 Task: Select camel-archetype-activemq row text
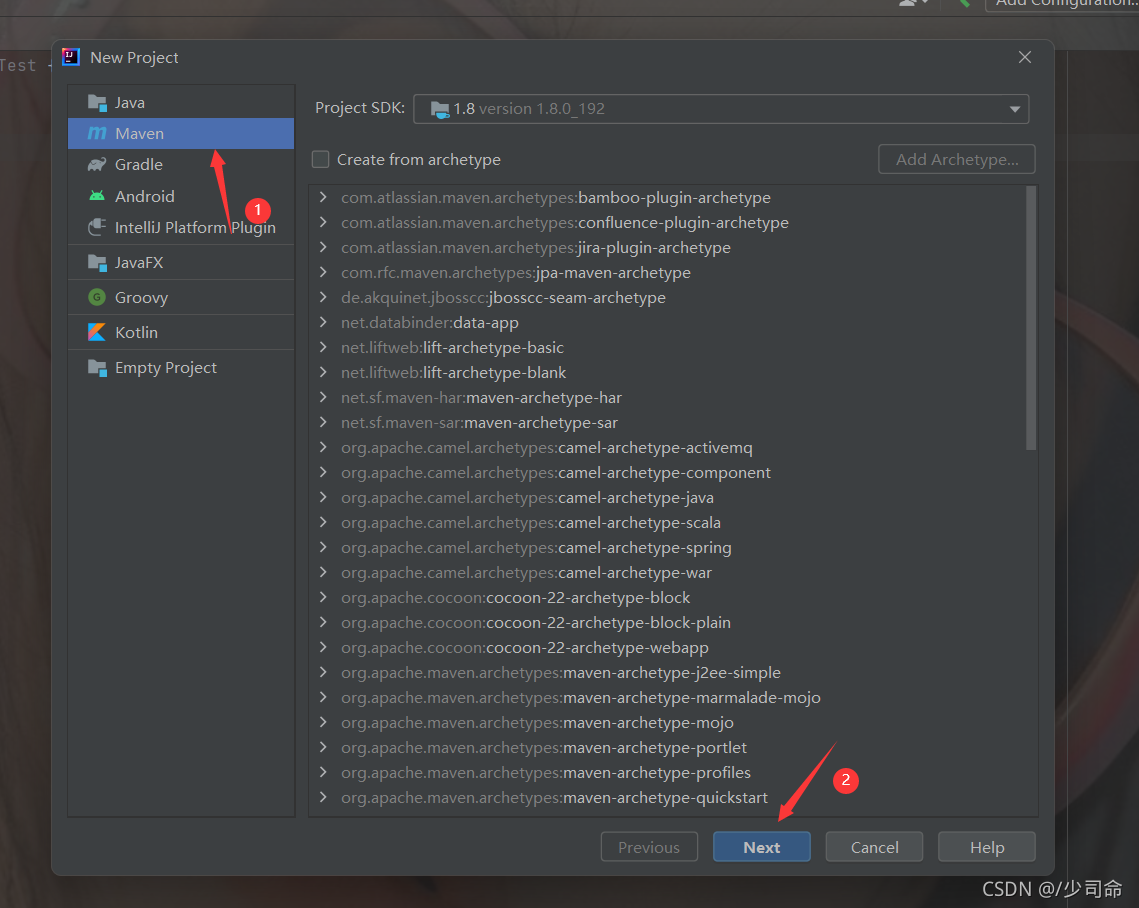(546, 447)
